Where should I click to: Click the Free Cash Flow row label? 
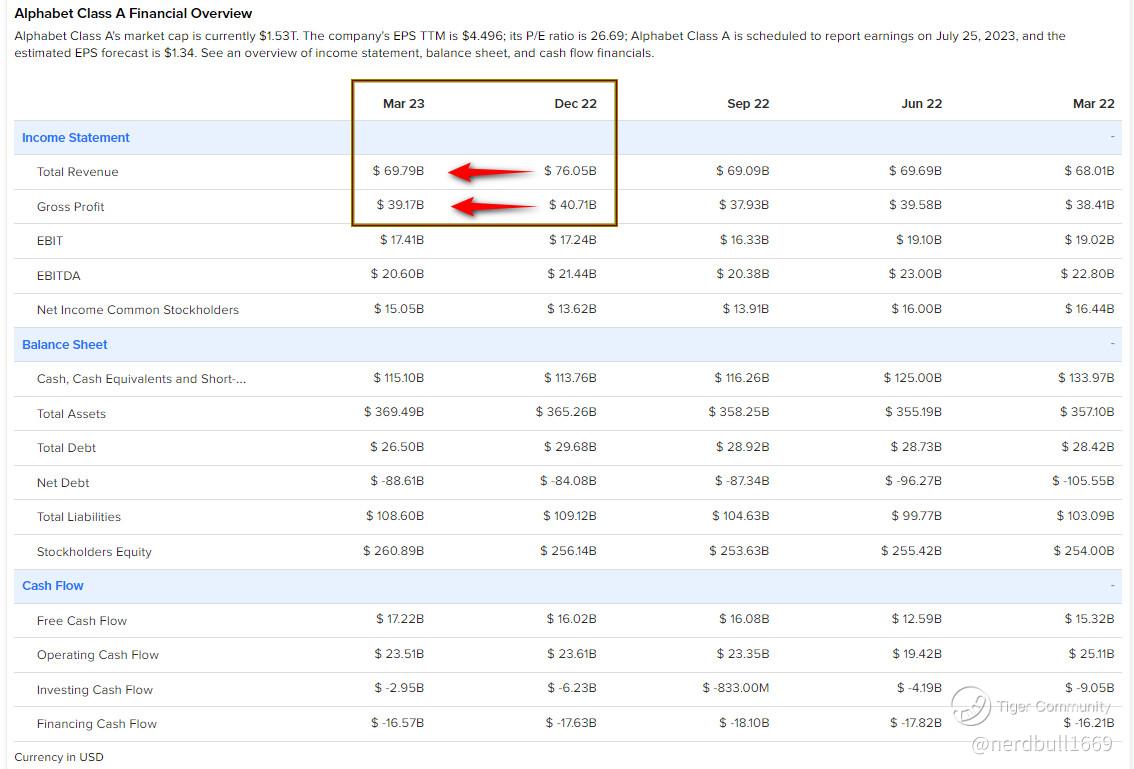[x=82, y=621]
